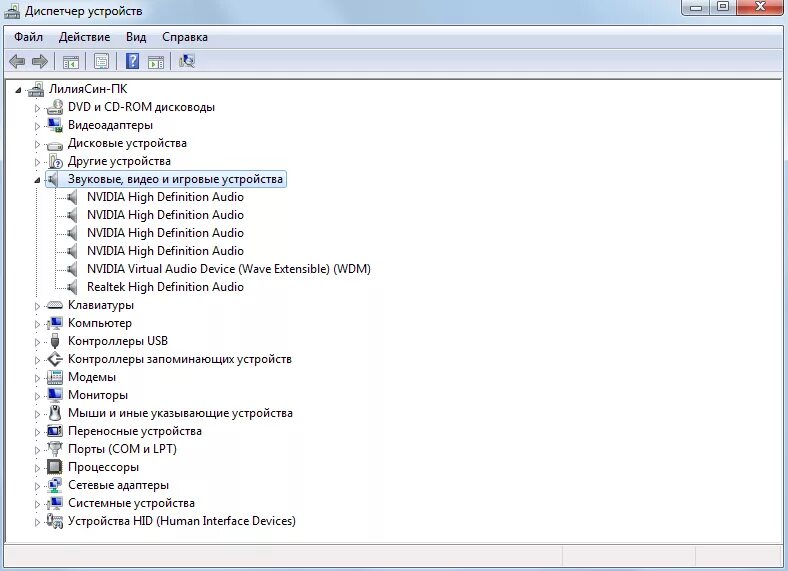This screenshot has width=788, height=571.
Task: Select the Порты (COM и LPT) label
Action: pyautogui.click(x=122, y=449)
